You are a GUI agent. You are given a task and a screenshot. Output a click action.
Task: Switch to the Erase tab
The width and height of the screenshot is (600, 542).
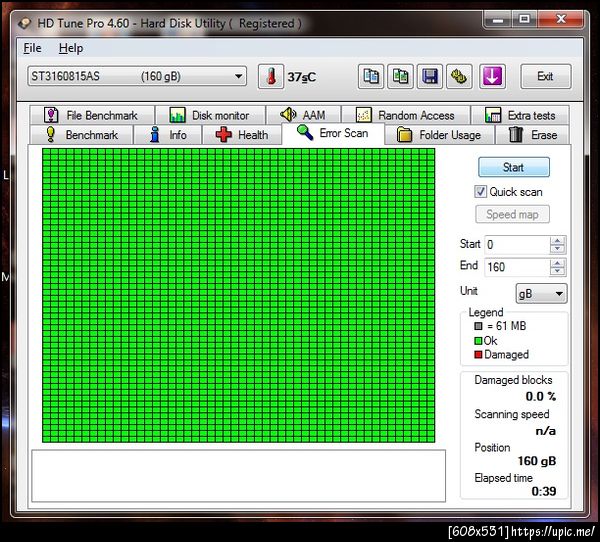coord(532,135)
